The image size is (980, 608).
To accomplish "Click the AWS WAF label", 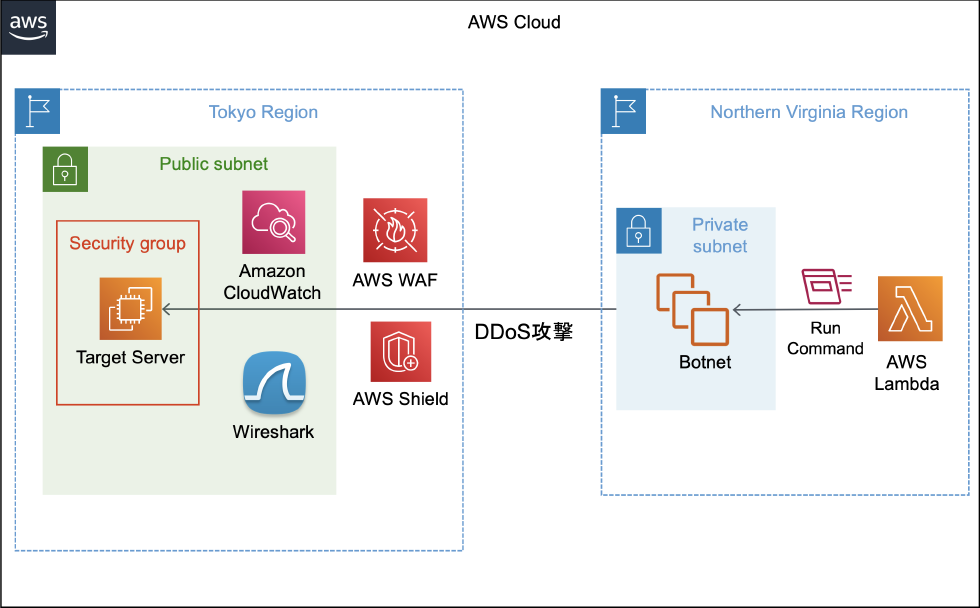I will 395,280.
